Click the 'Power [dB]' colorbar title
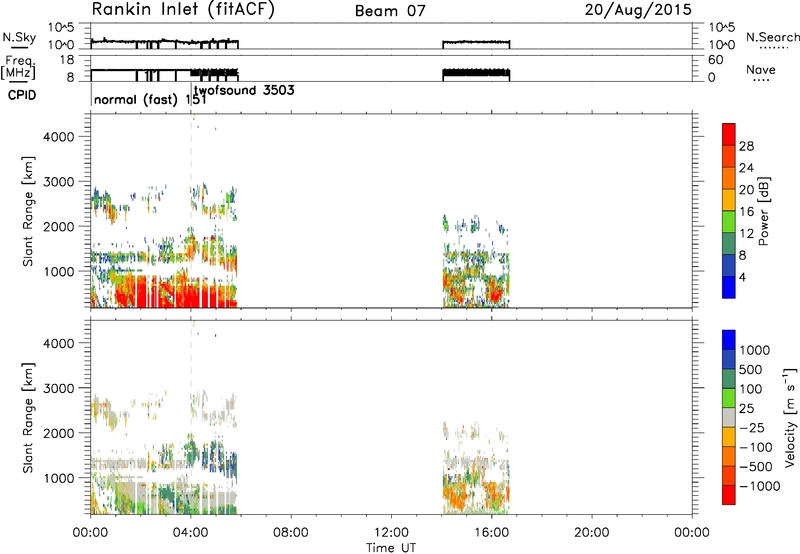 [763, 211]
